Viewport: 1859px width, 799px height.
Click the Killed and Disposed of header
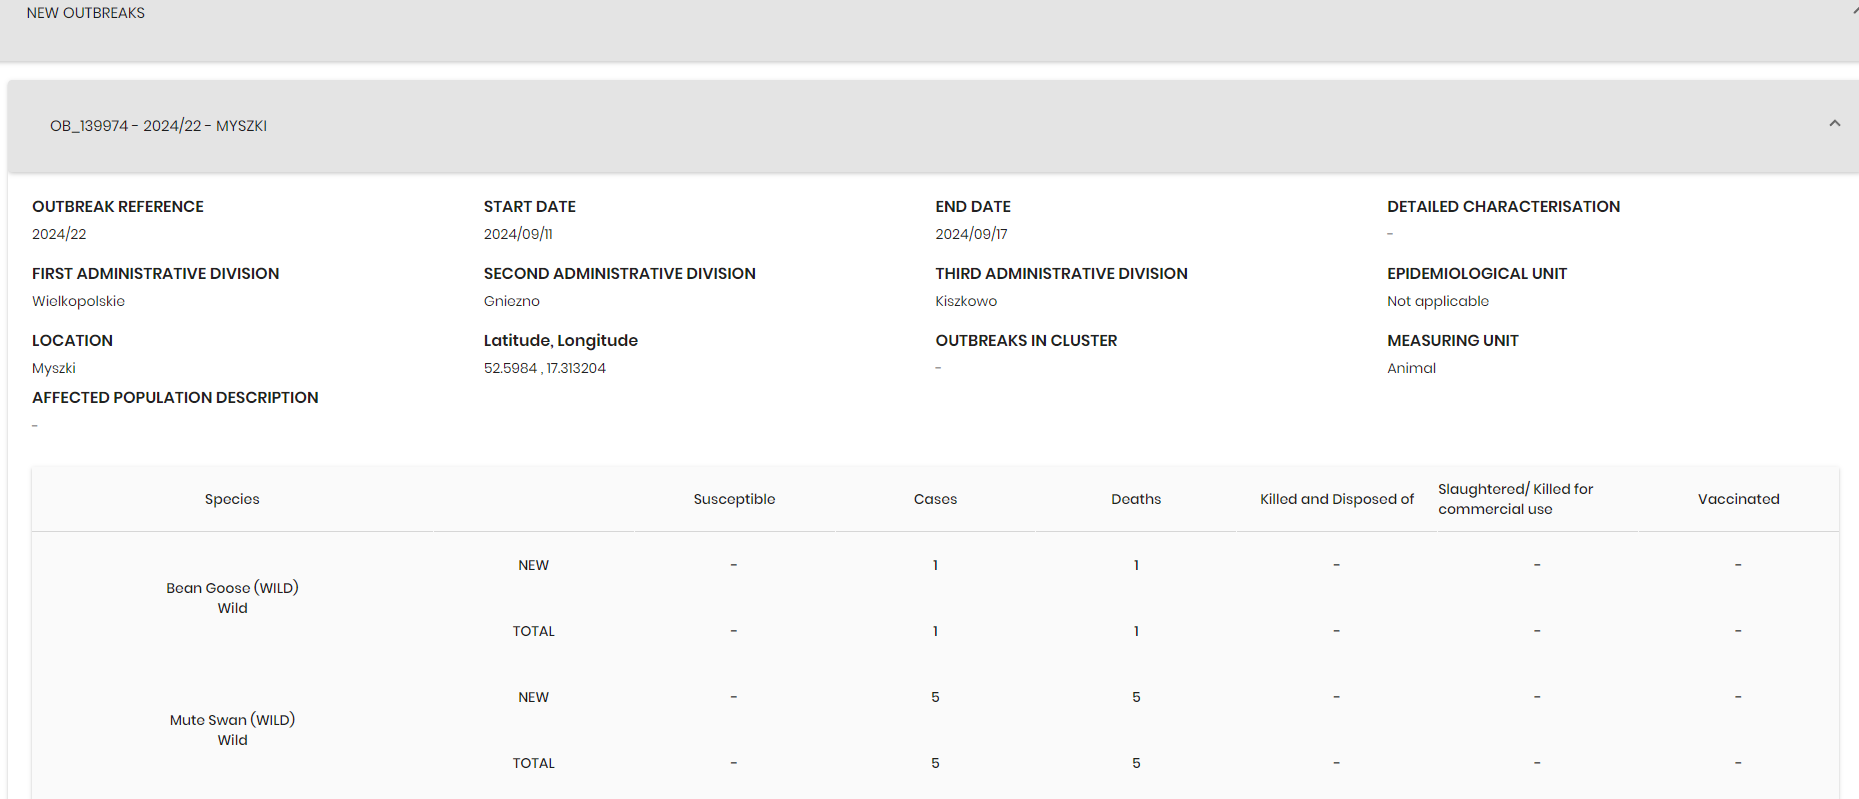[x=1336, y=499]
